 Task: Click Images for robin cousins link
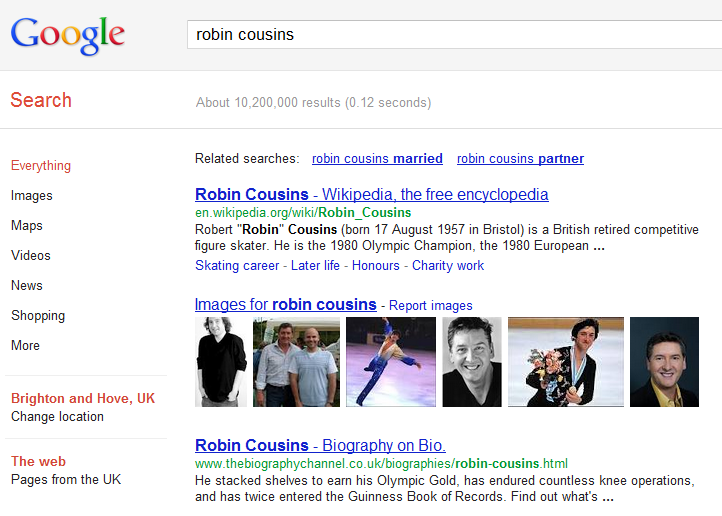(x=285, y=304)
